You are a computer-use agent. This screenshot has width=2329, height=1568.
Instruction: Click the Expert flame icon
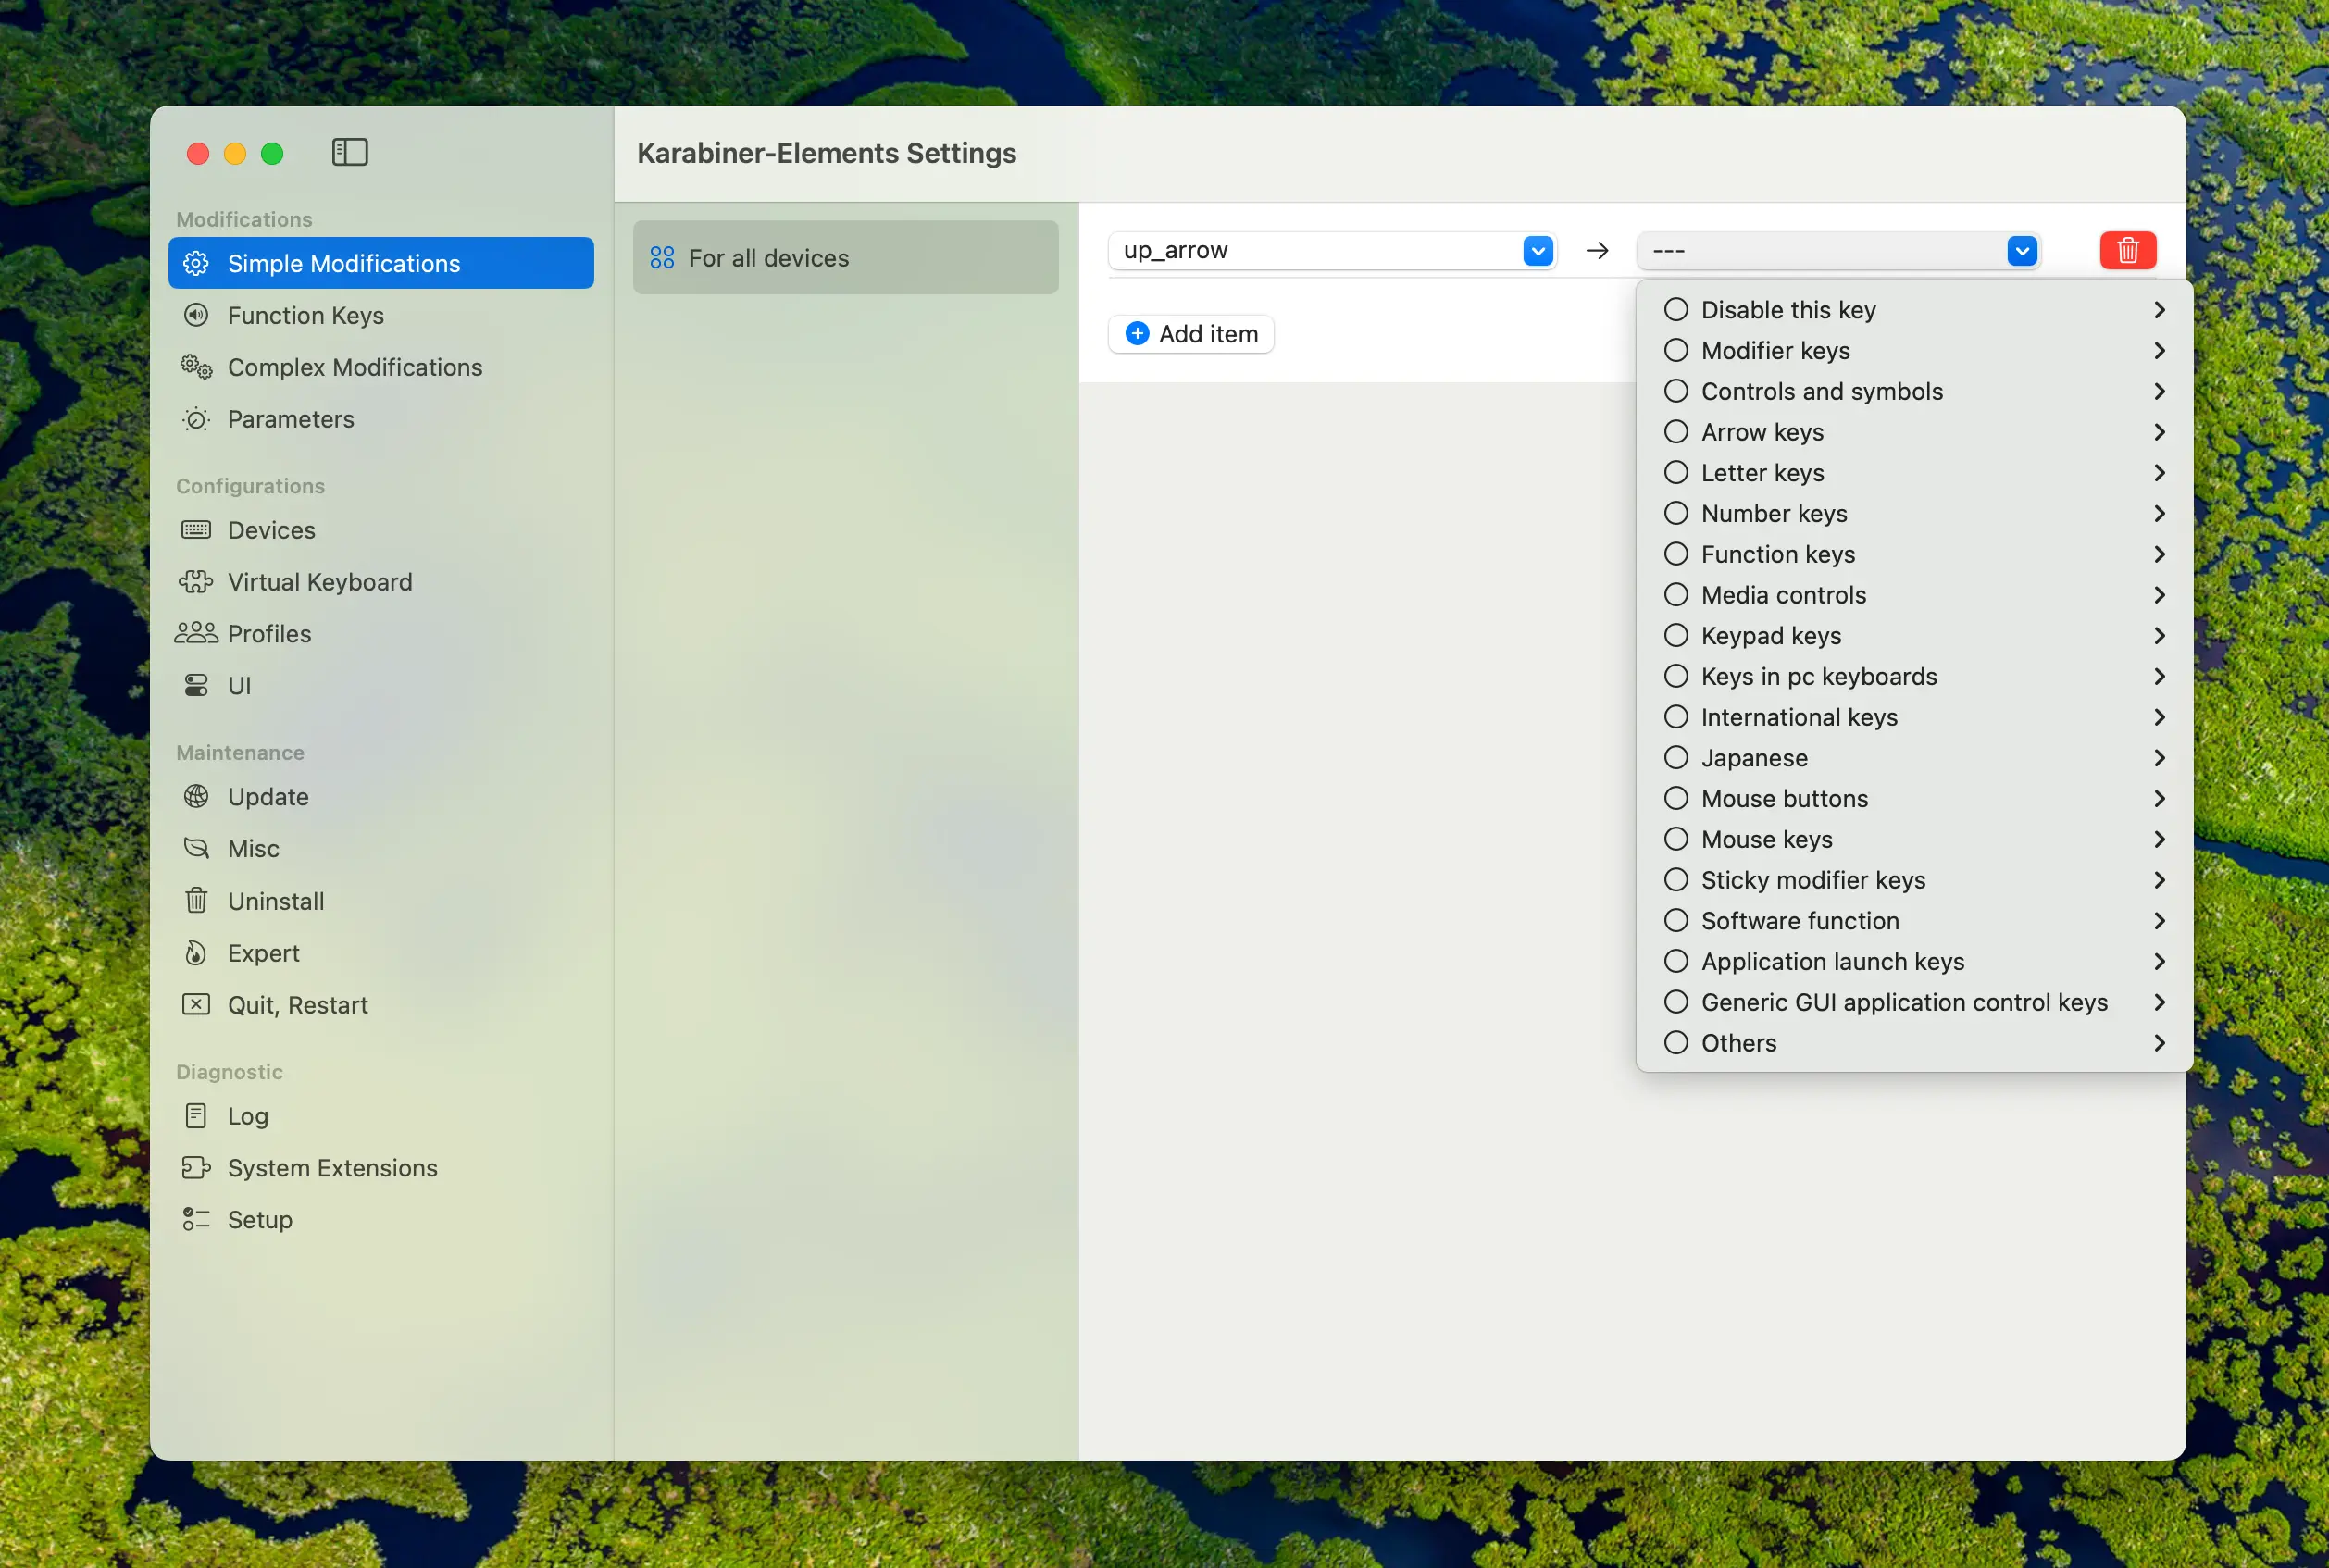(196, 952)
